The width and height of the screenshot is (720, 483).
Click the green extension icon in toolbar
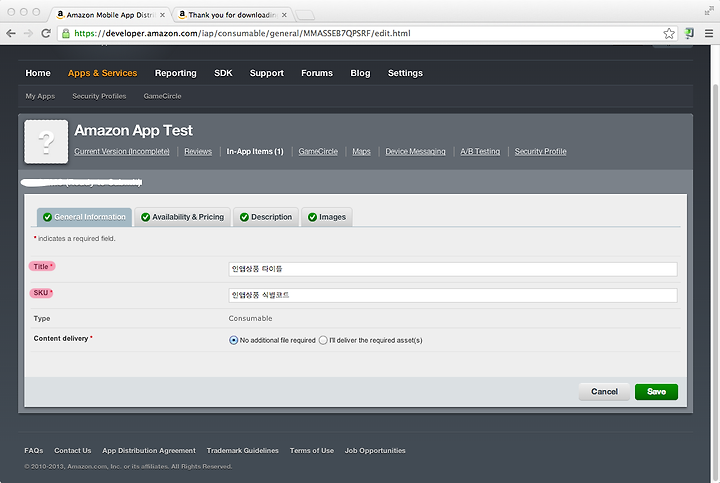689,33
